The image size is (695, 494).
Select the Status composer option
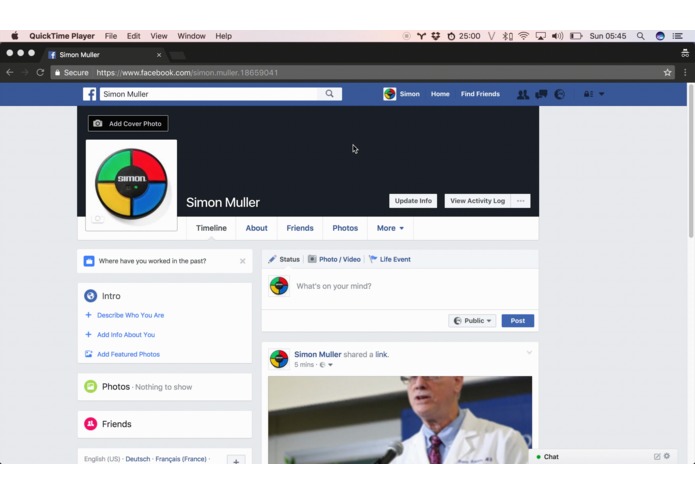click(x=284, y=259)
